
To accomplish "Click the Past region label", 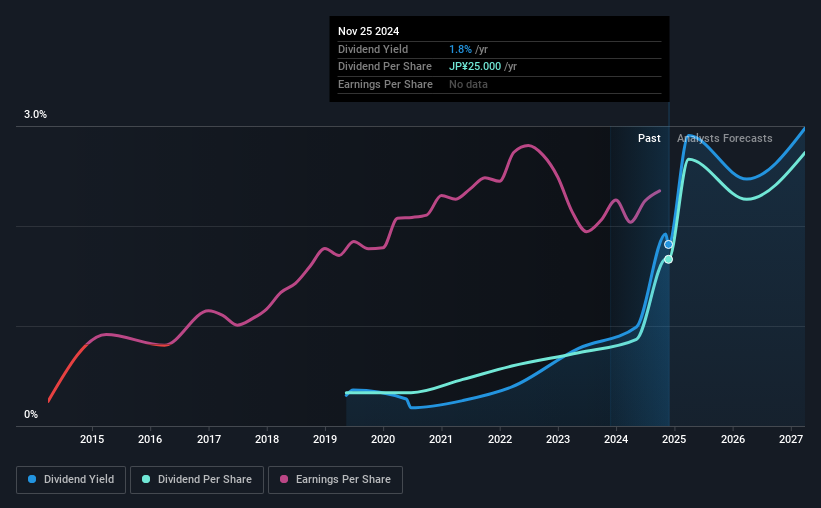I will pos(649,139).
